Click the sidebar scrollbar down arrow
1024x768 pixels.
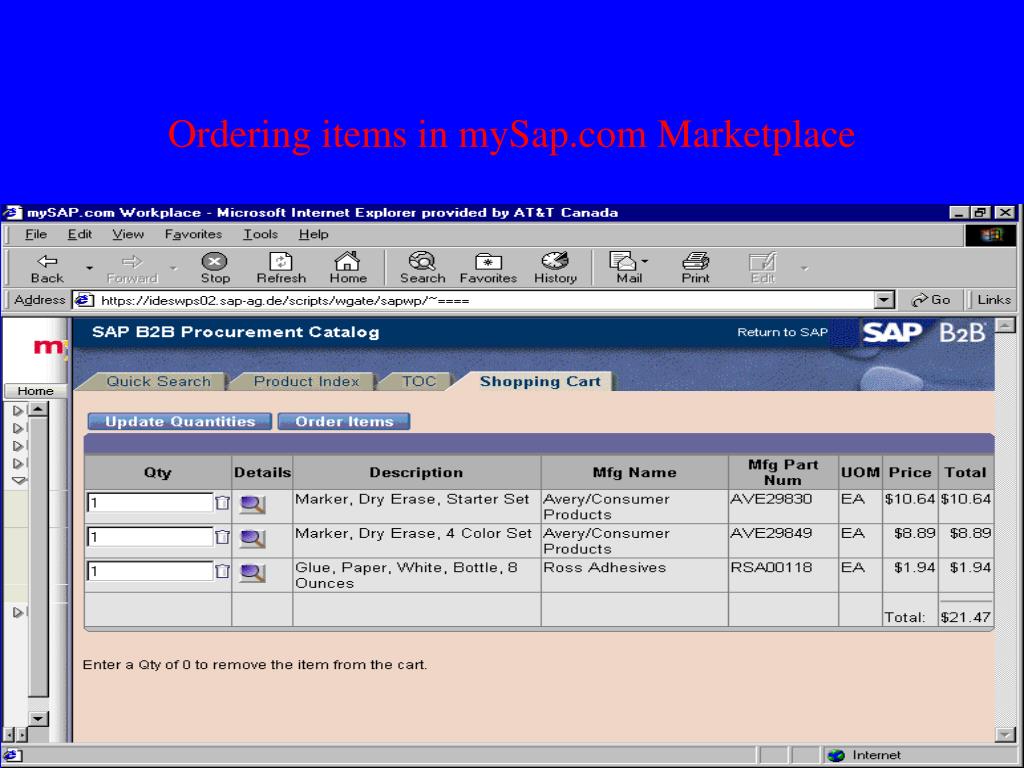(x=39, y=719)
